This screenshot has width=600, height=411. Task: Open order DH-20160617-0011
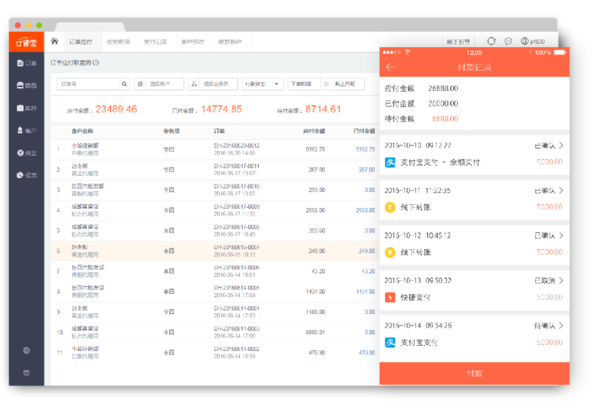click(x=236, y=166)
